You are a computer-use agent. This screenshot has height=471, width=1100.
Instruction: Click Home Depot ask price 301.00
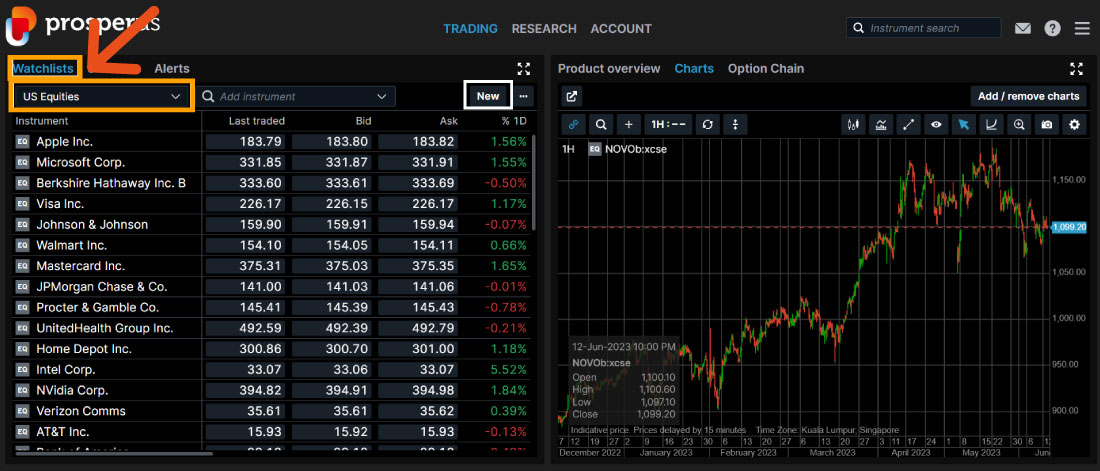(x=417, y=349)
